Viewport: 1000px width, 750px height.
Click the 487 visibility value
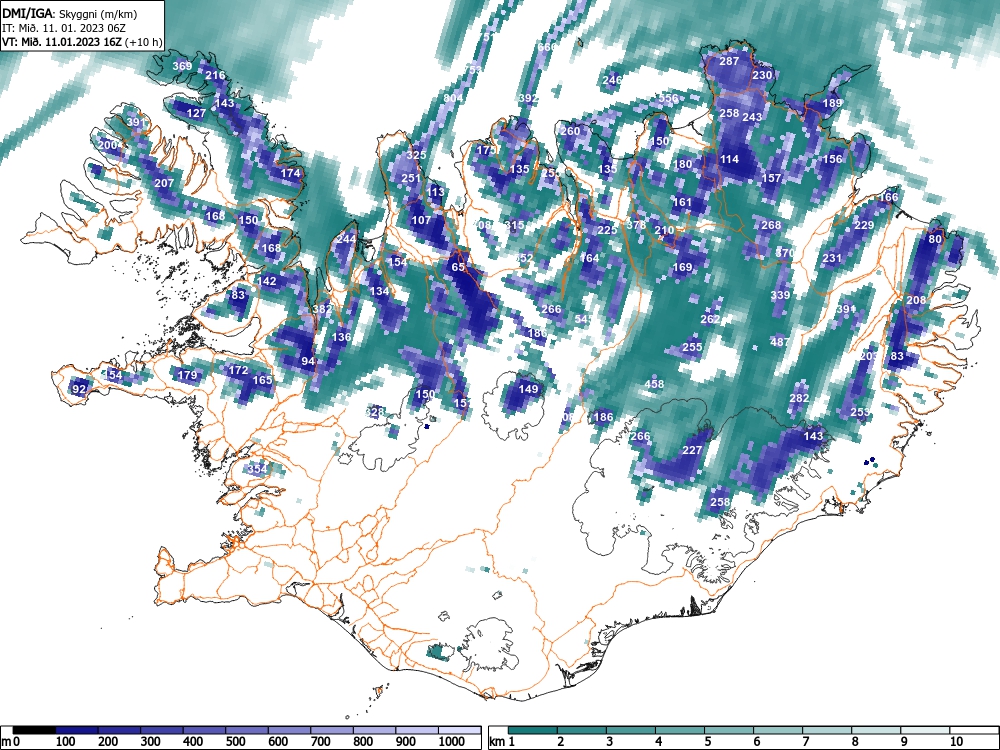pyautogui.click(x=779, y=342)
